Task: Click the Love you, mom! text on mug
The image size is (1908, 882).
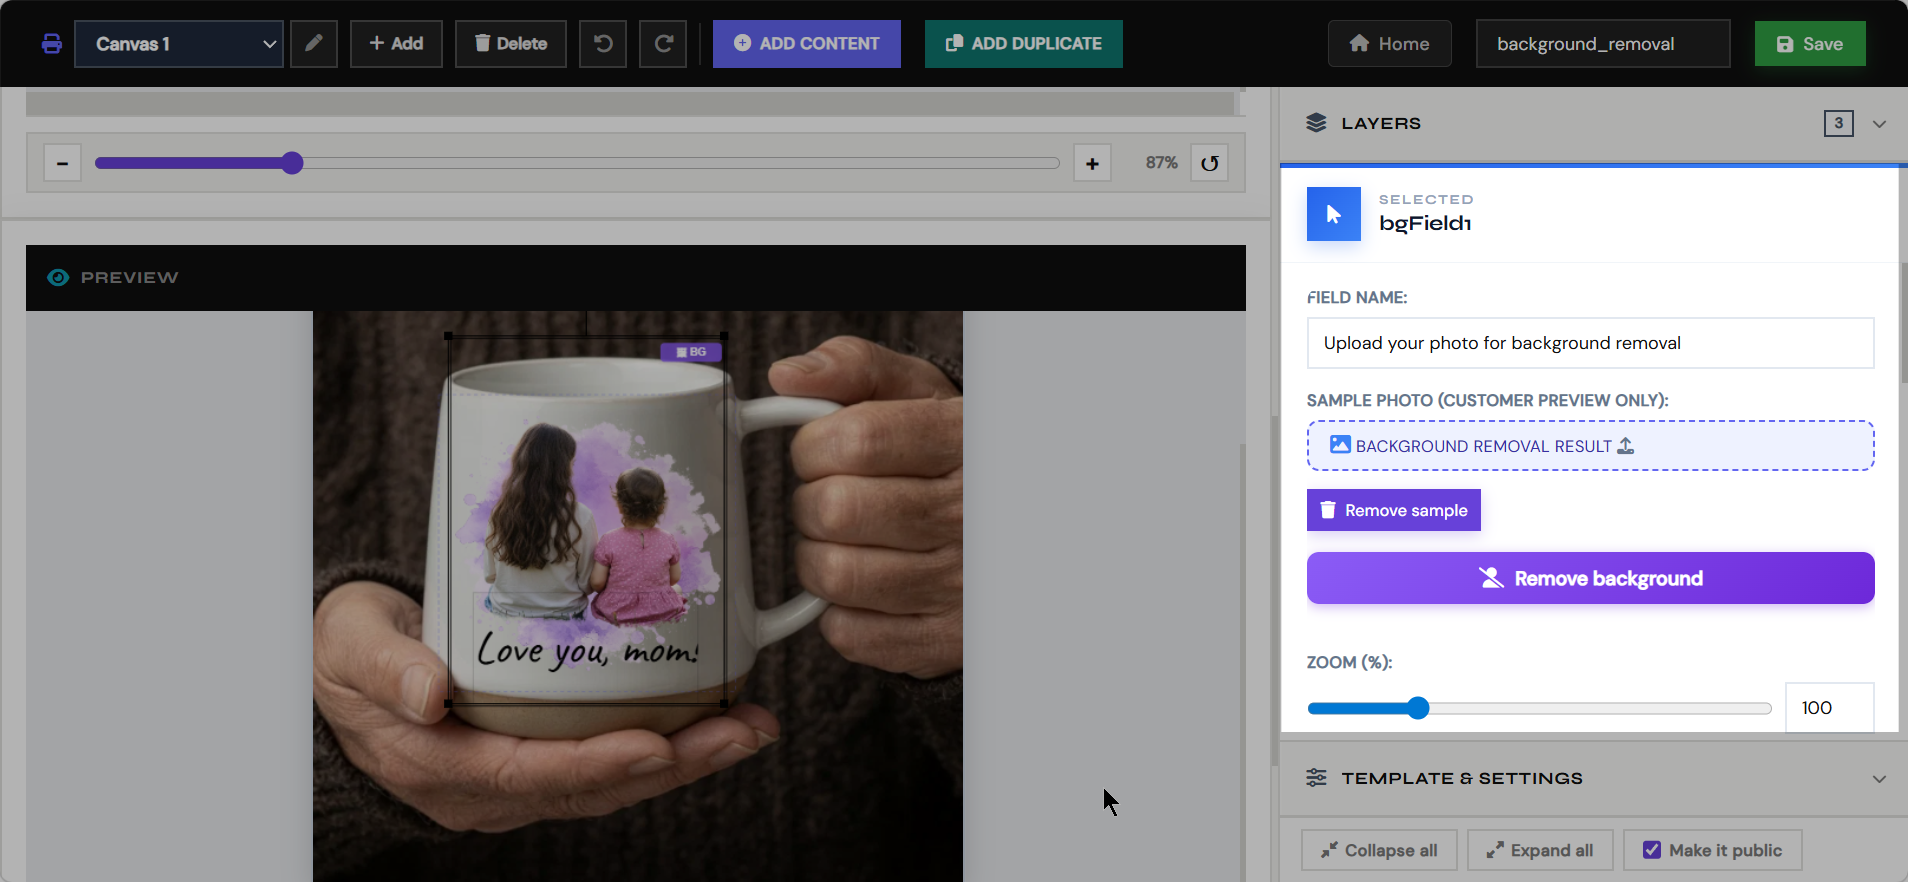Action: tap(587, 650)
